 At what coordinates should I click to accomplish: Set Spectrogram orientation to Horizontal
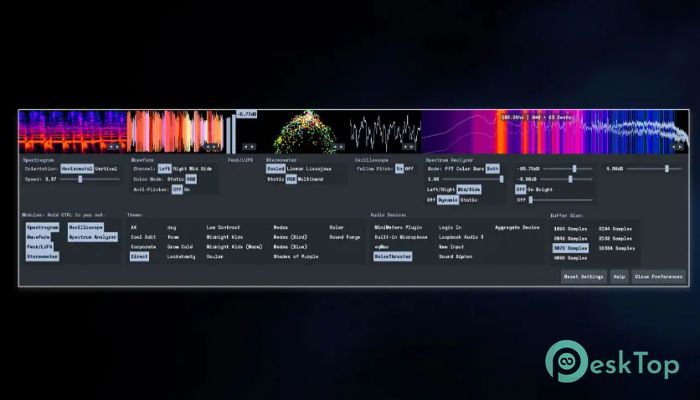(77, 169)
